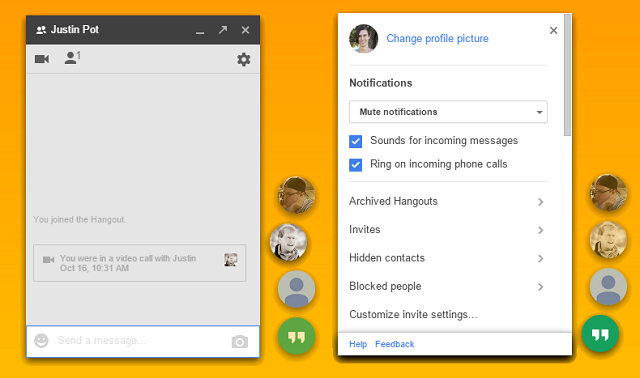Screen dimensions: 640x378
Task: Click the Help link
Action: [358, 344]
